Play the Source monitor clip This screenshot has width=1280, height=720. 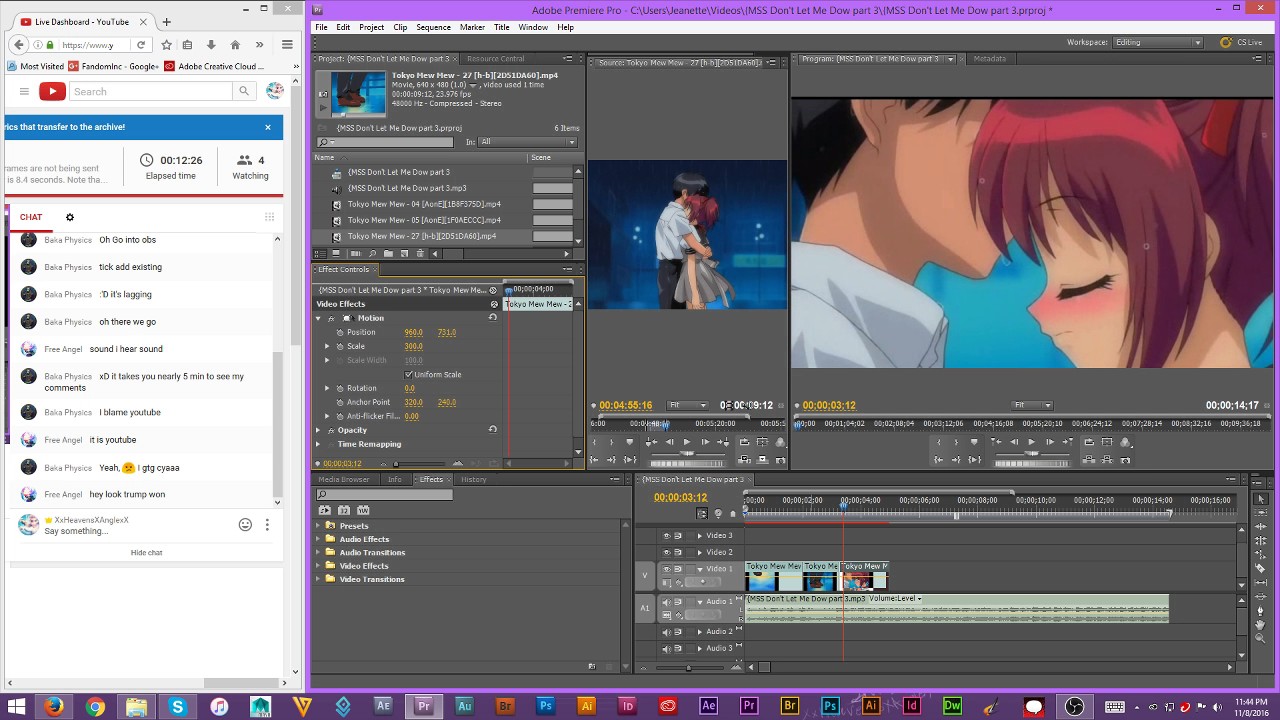point(686,442)
